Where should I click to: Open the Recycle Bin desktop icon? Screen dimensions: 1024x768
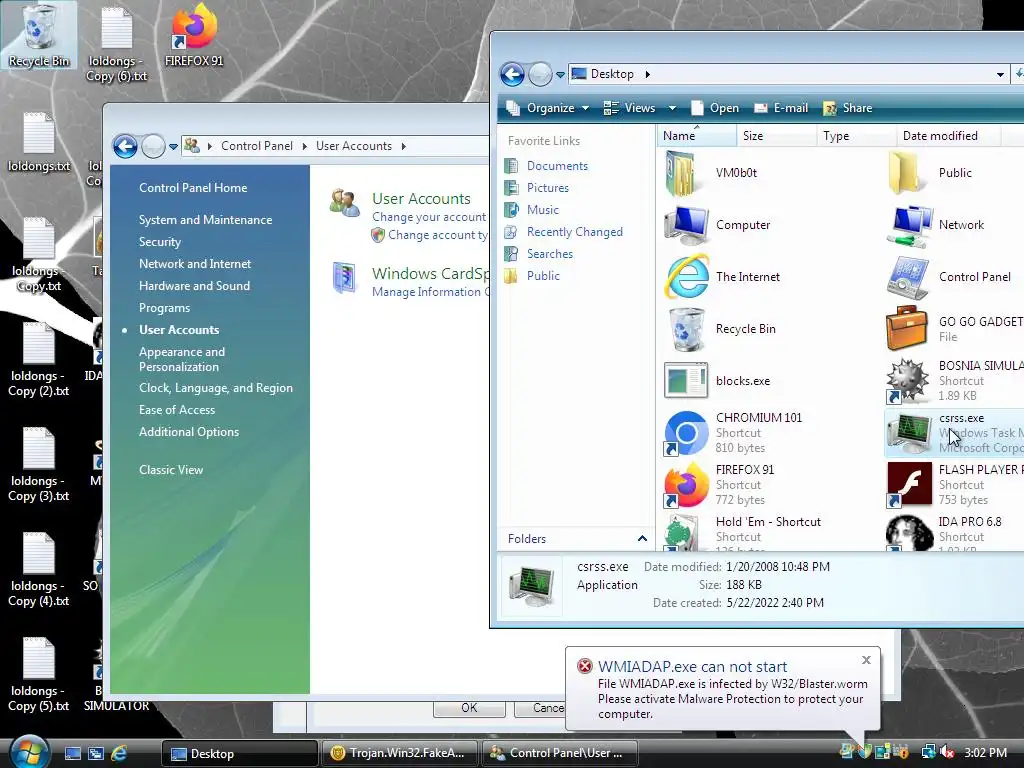coord(39,35)
